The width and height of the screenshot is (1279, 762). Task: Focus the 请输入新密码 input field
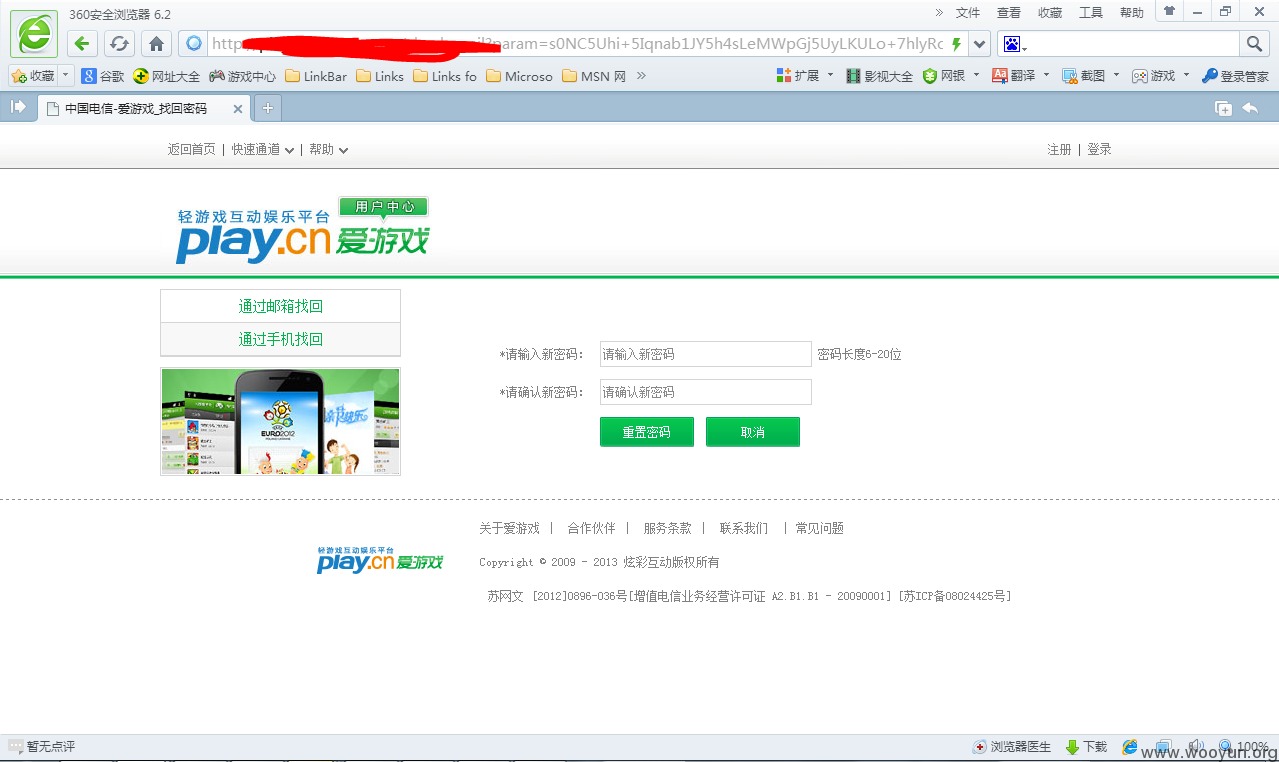point(706,354)
